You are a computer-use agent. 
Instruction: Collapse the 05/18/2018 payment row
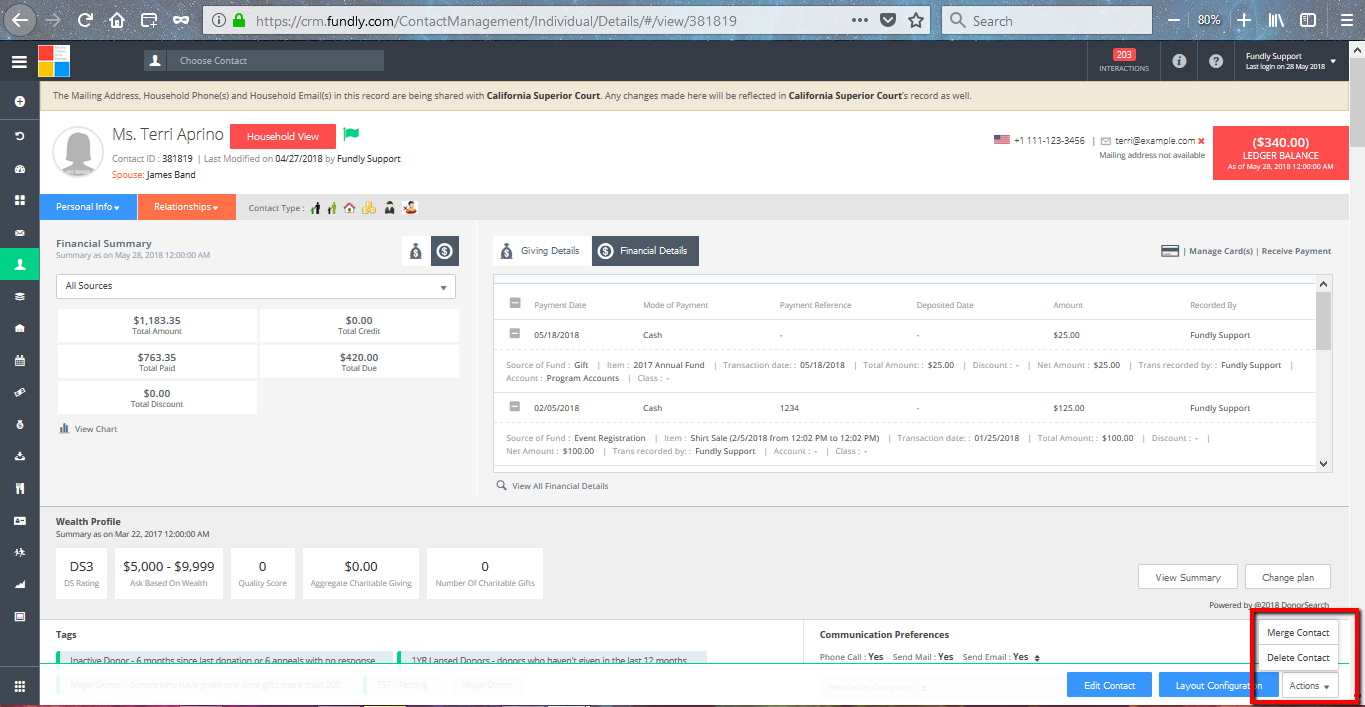coord(515,335)
